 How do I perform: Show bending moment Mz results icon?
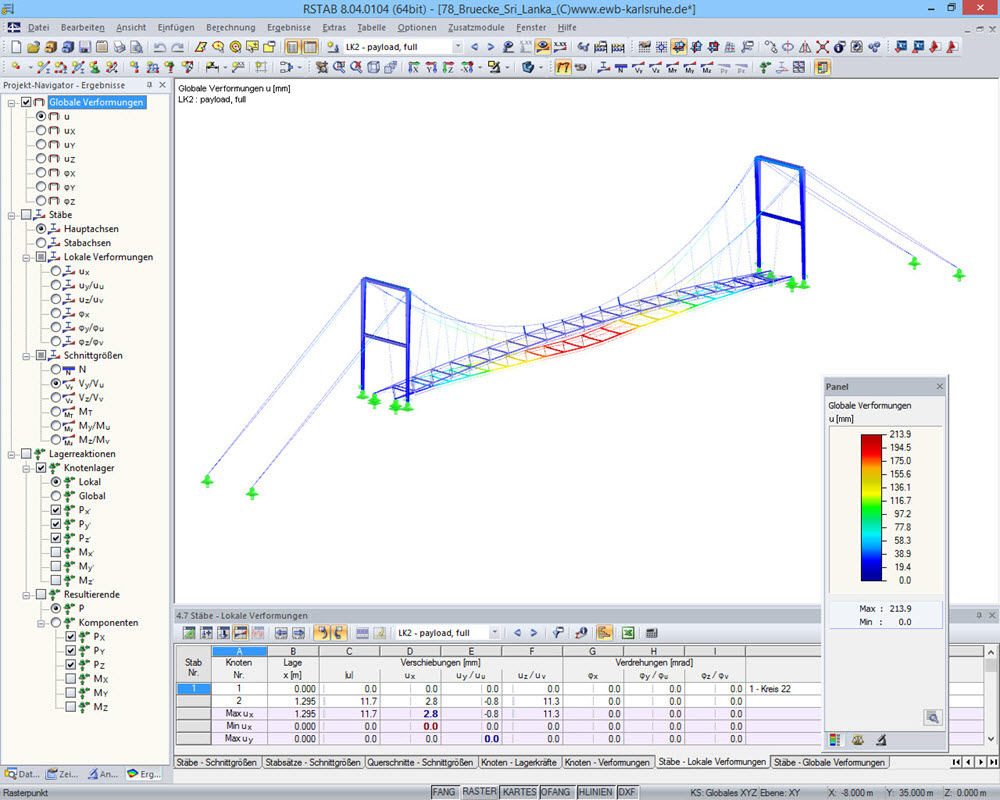pos(707,68)
